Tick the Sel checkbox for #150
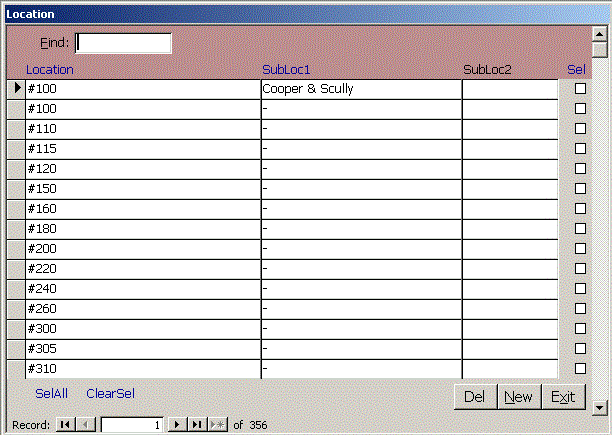612x435 pixels. (x=580, y=189)
